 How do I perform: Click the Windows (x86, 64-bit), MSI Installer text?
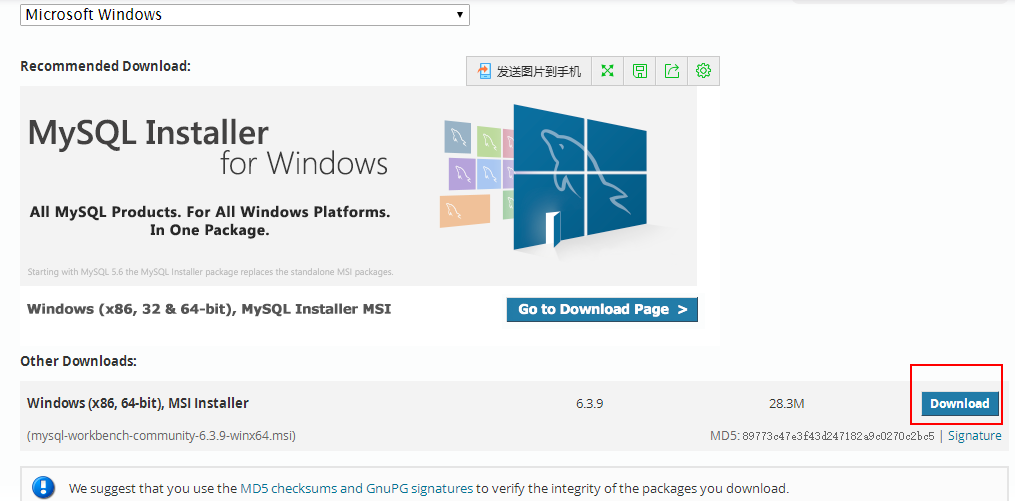[x=138, y=403]
